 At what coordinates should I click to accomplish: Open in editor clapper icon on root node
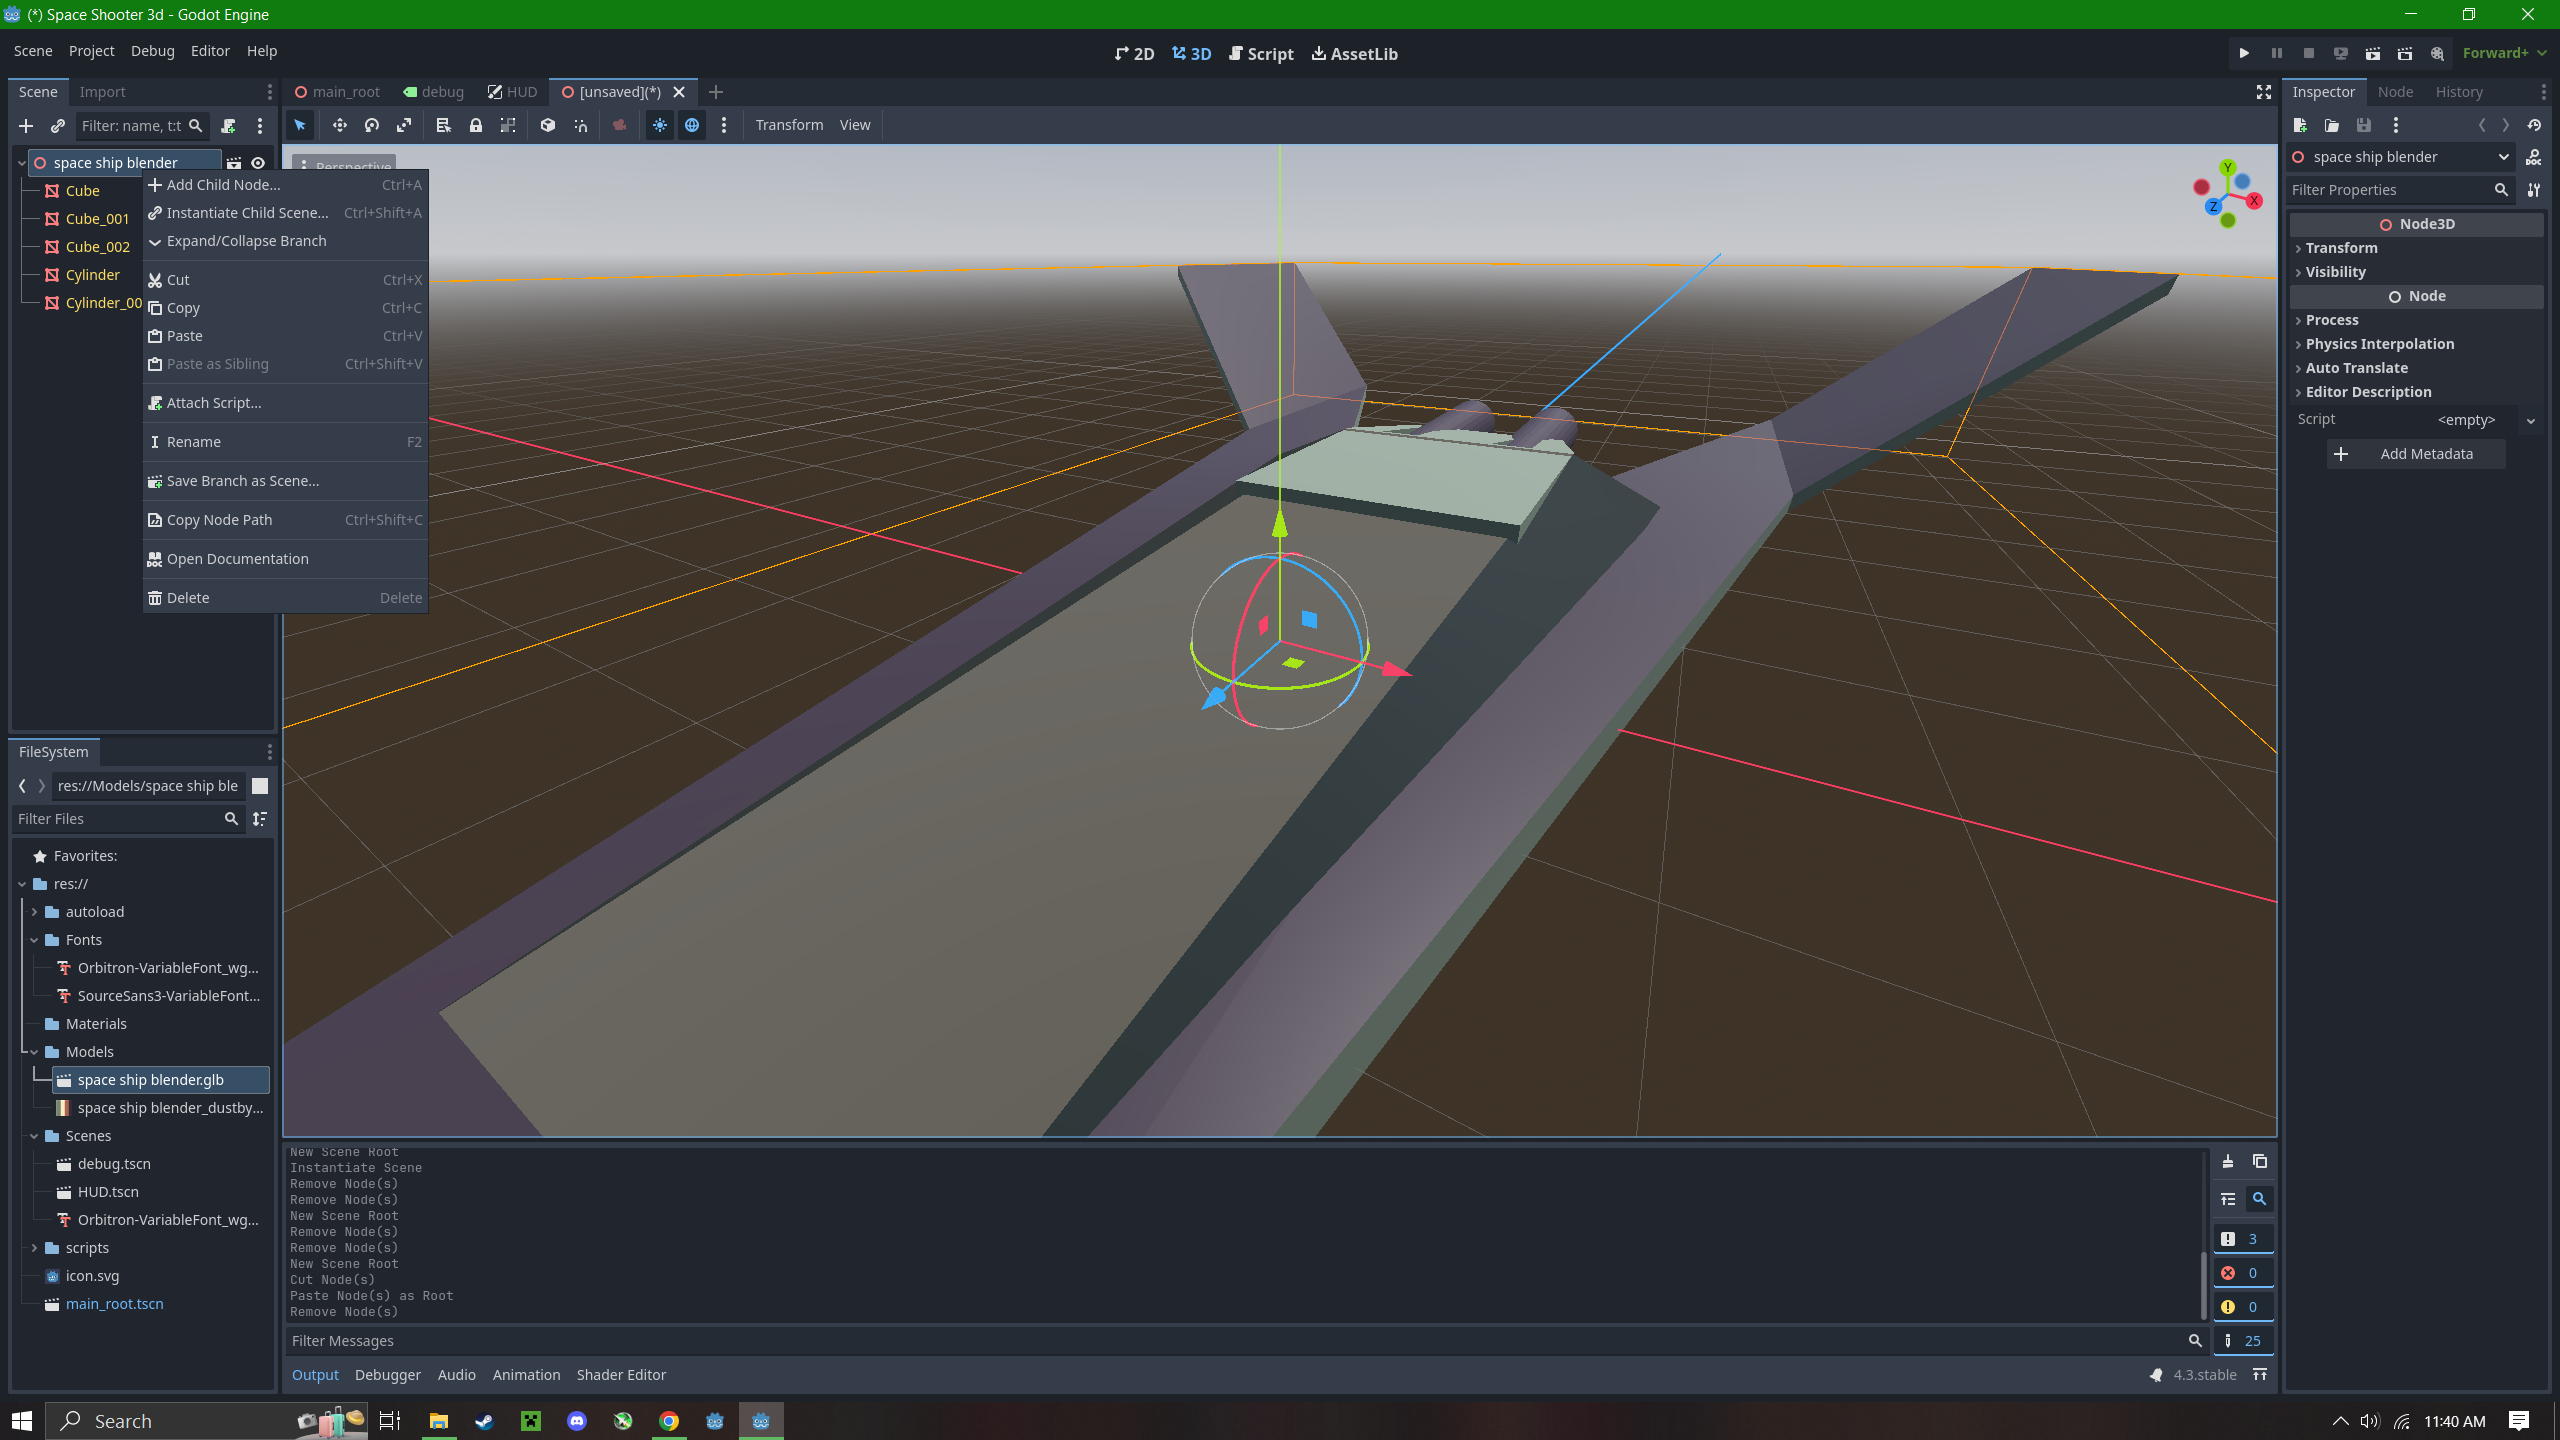coord(234,163)
